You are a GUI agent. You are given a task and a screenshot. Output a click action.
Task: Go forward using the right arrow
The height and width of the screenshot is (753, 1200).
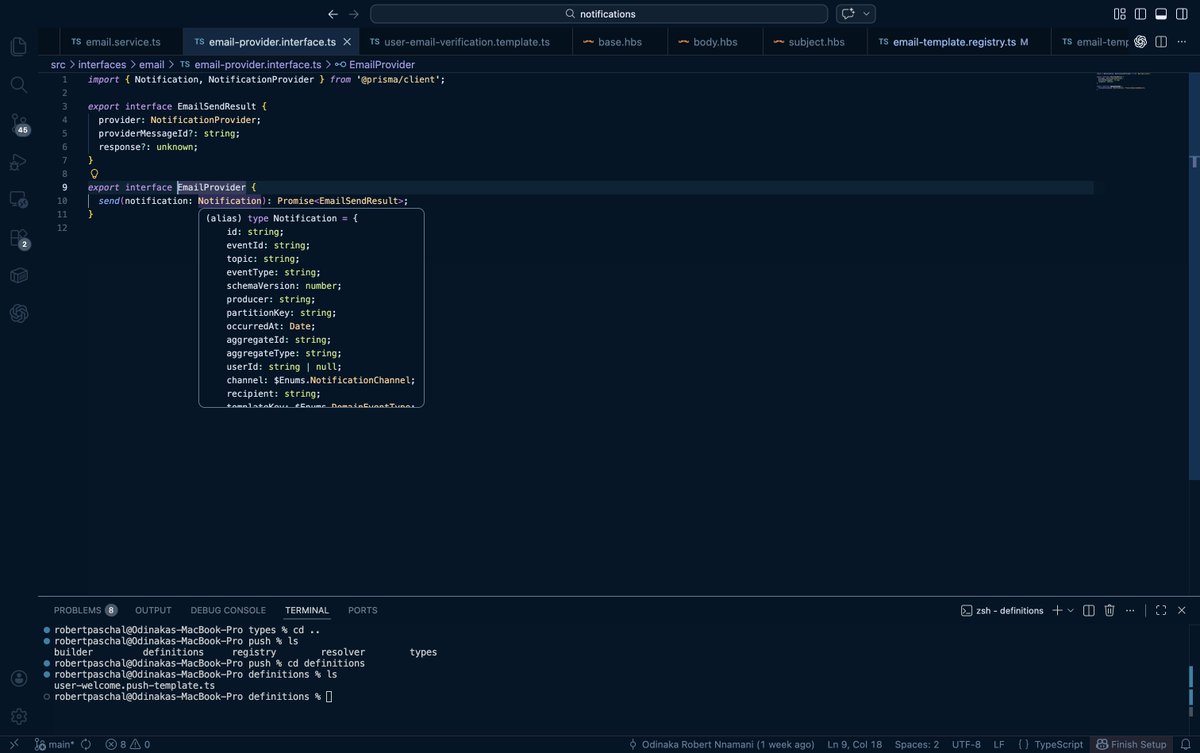click(x=353, y=14)
